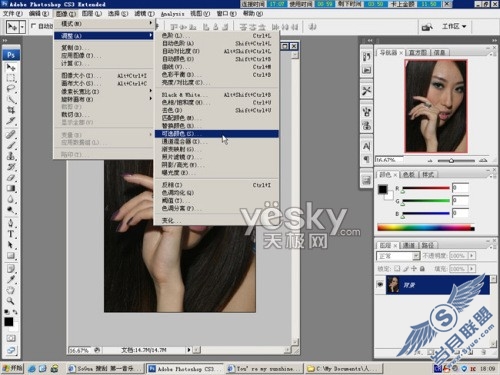Open Adobe Photoshop CS3 taskbar button
Screen dimensions: 500x375
coord(185,369)
